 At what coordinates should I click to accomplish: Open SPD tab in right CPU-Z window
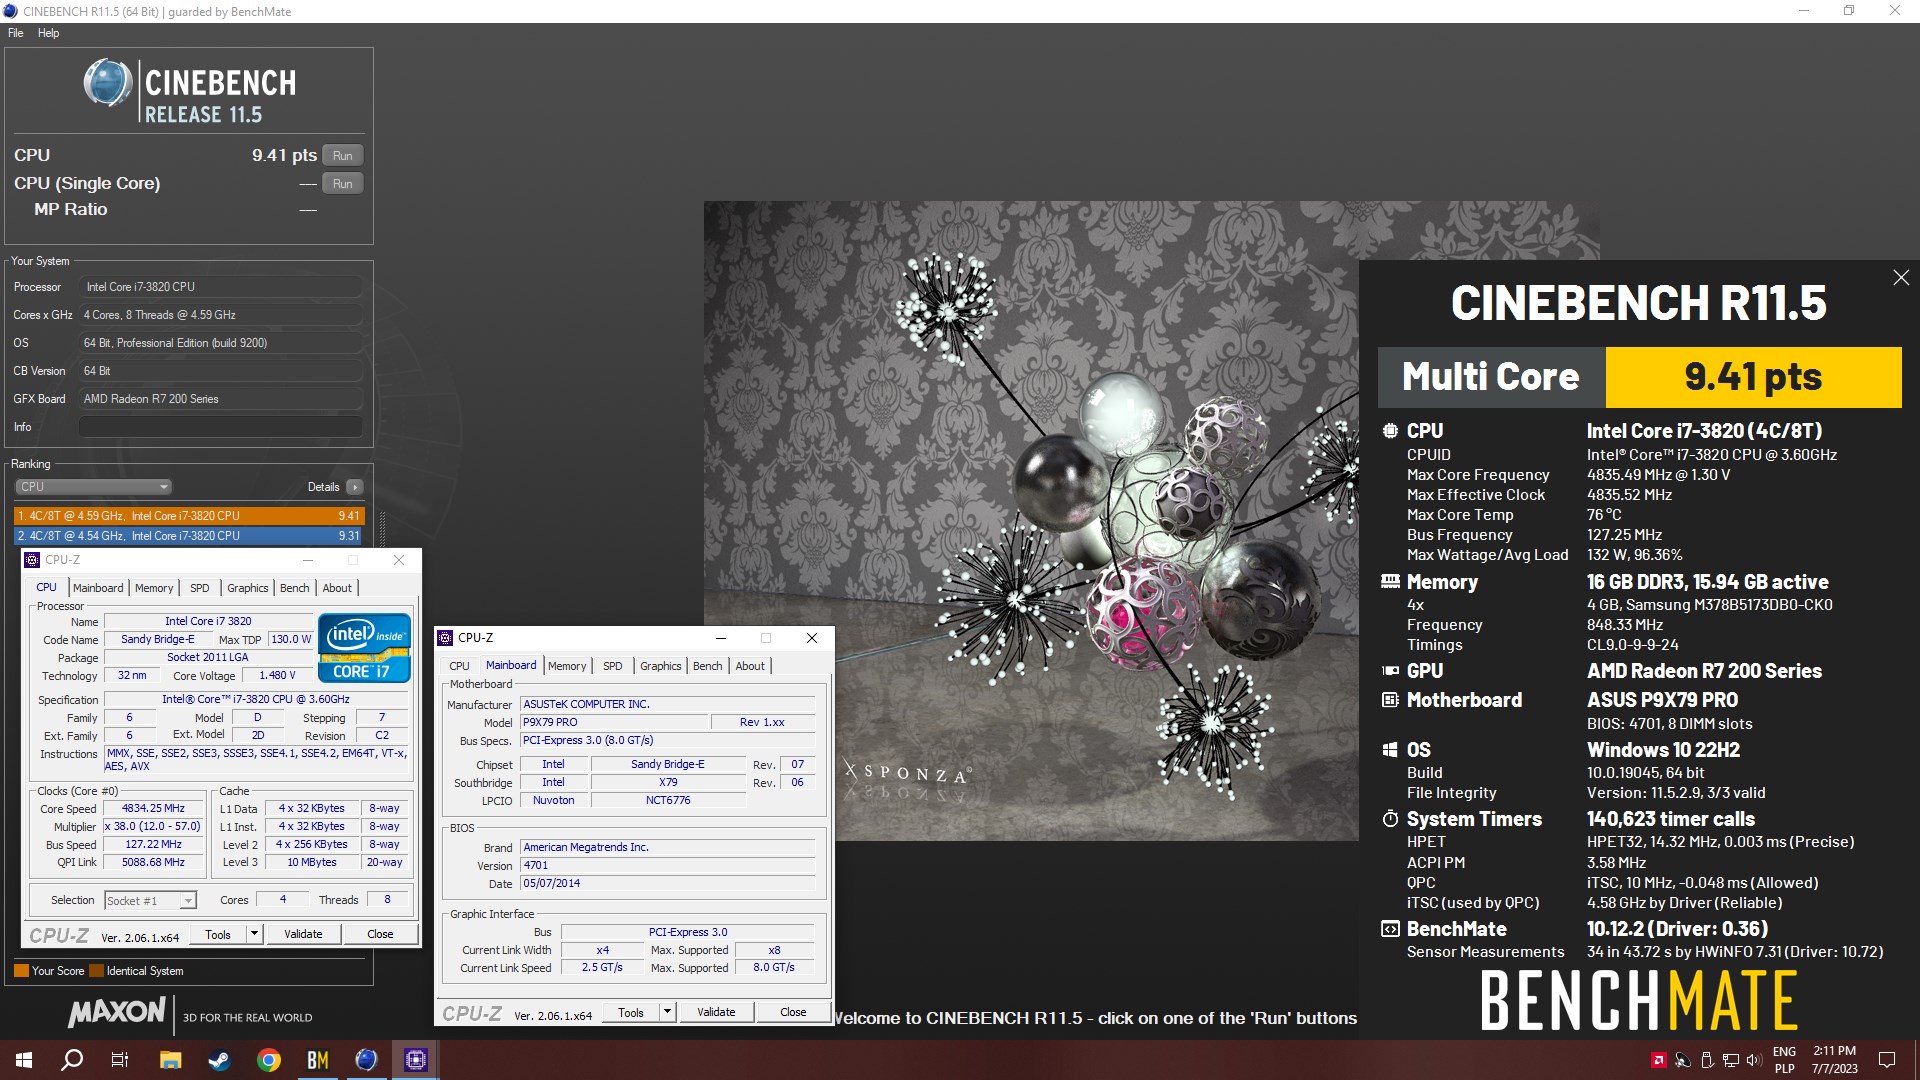pos(613,666)
